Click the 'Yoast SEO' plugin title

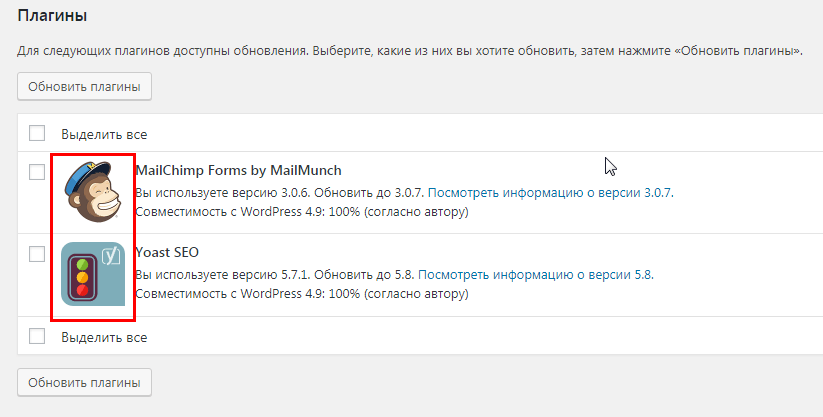click(x=167, y=253)
